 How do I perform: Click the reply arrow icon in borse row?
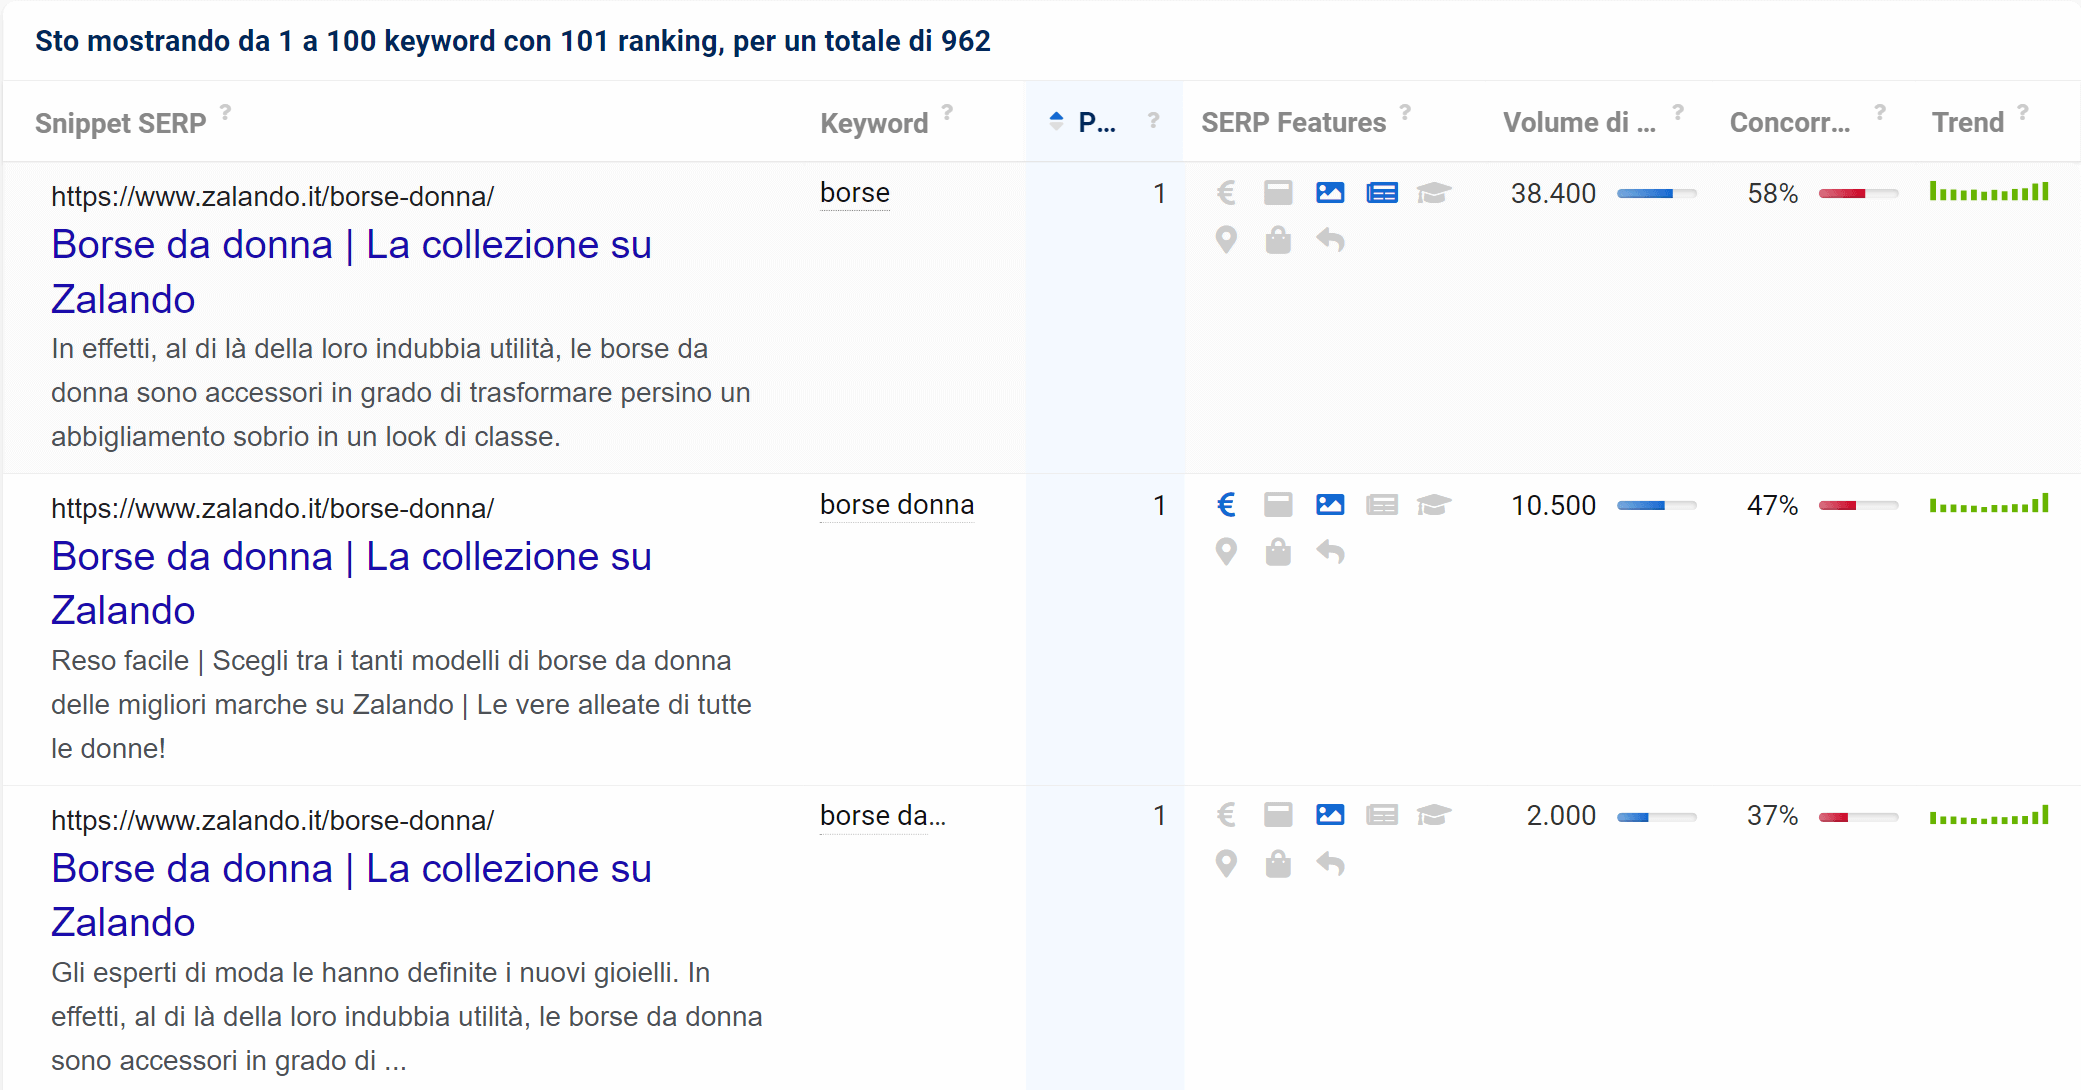[1330, 241]
